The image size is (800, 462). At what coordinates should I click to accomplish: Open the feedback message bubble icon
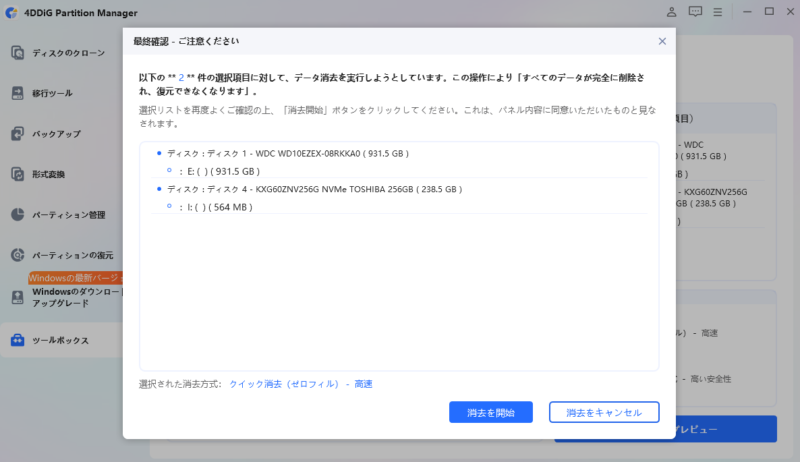click(695, 12)
